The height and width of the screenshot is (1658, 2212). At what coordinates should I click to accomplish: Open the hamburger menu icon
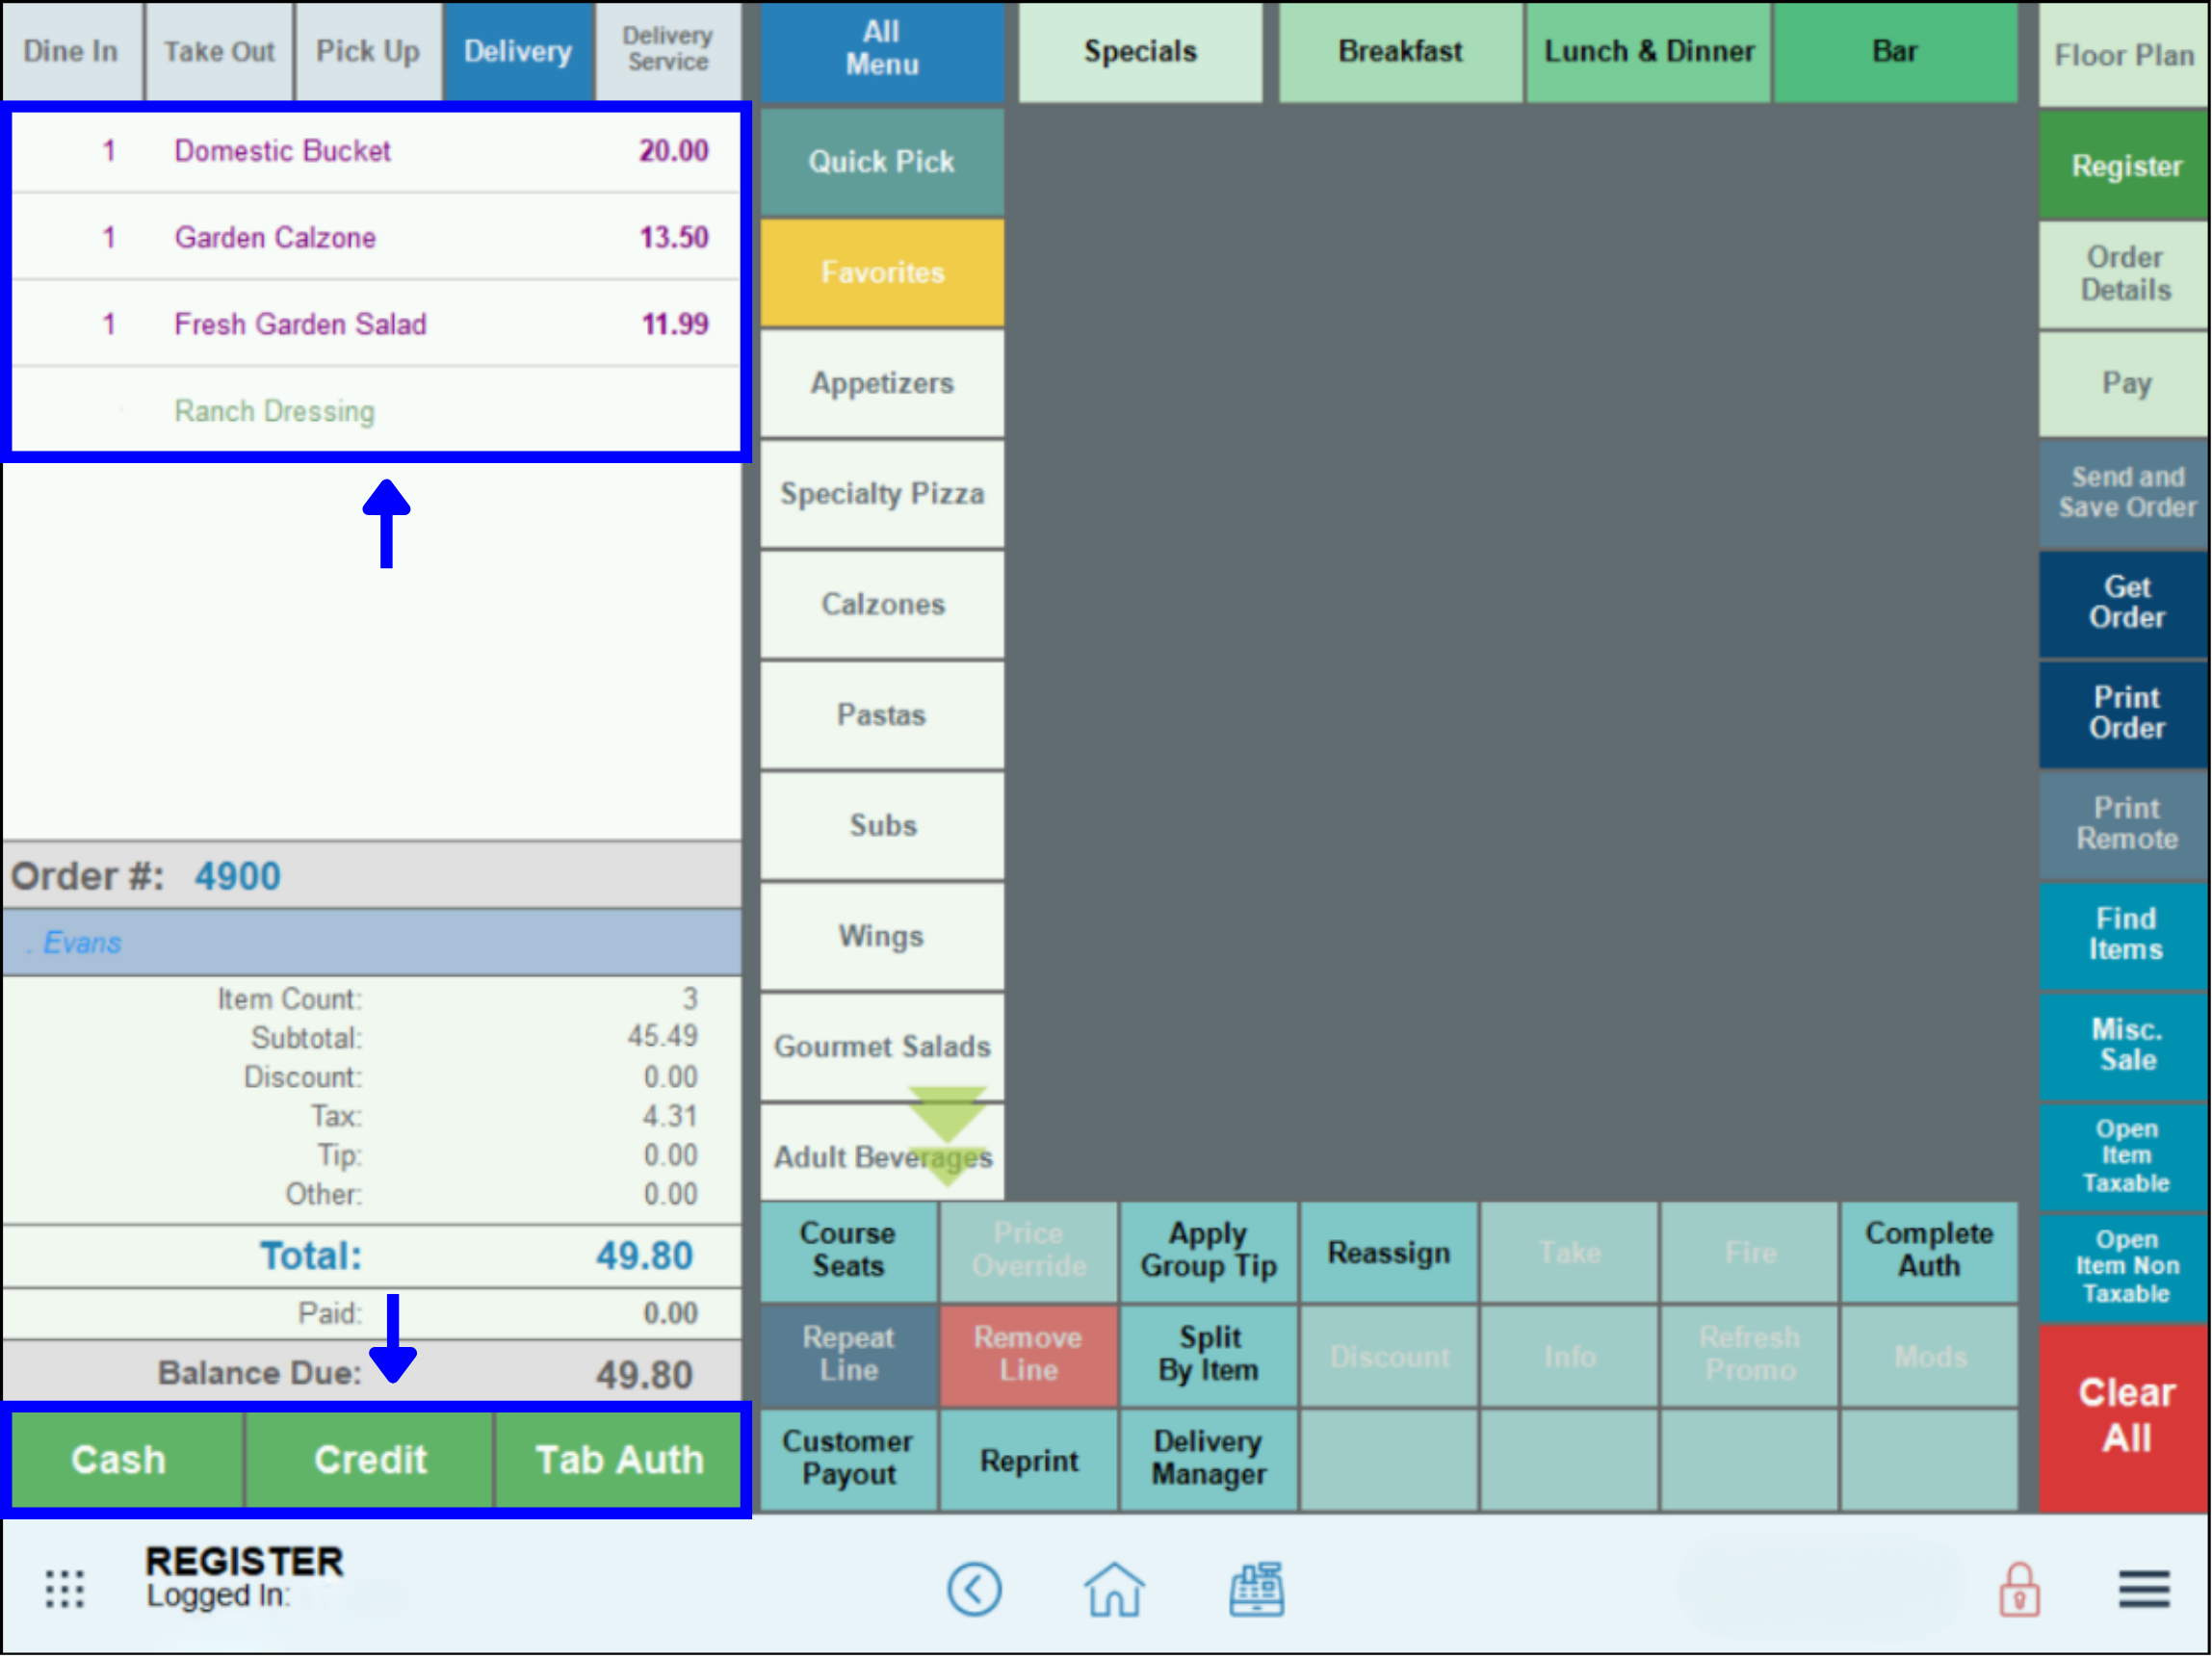coord(2144,1590)
